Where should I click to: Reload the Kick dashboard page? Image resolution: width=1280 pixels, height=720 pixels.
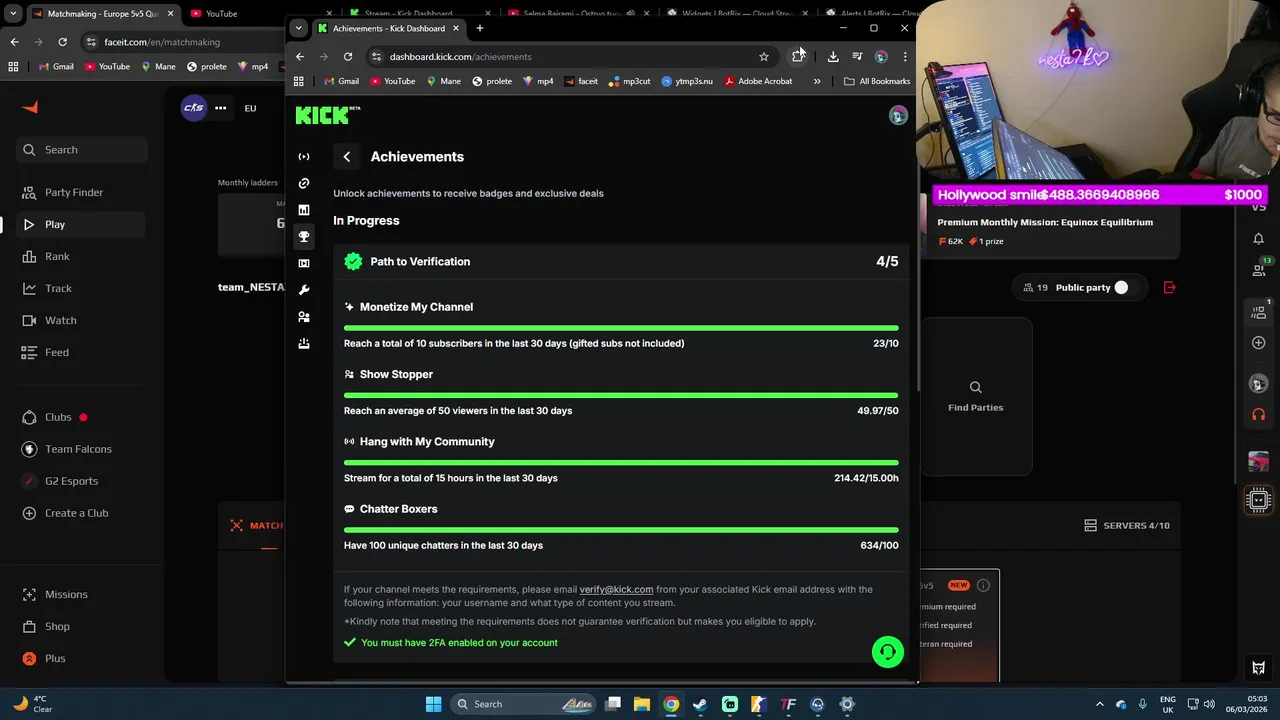coord(348,57)
